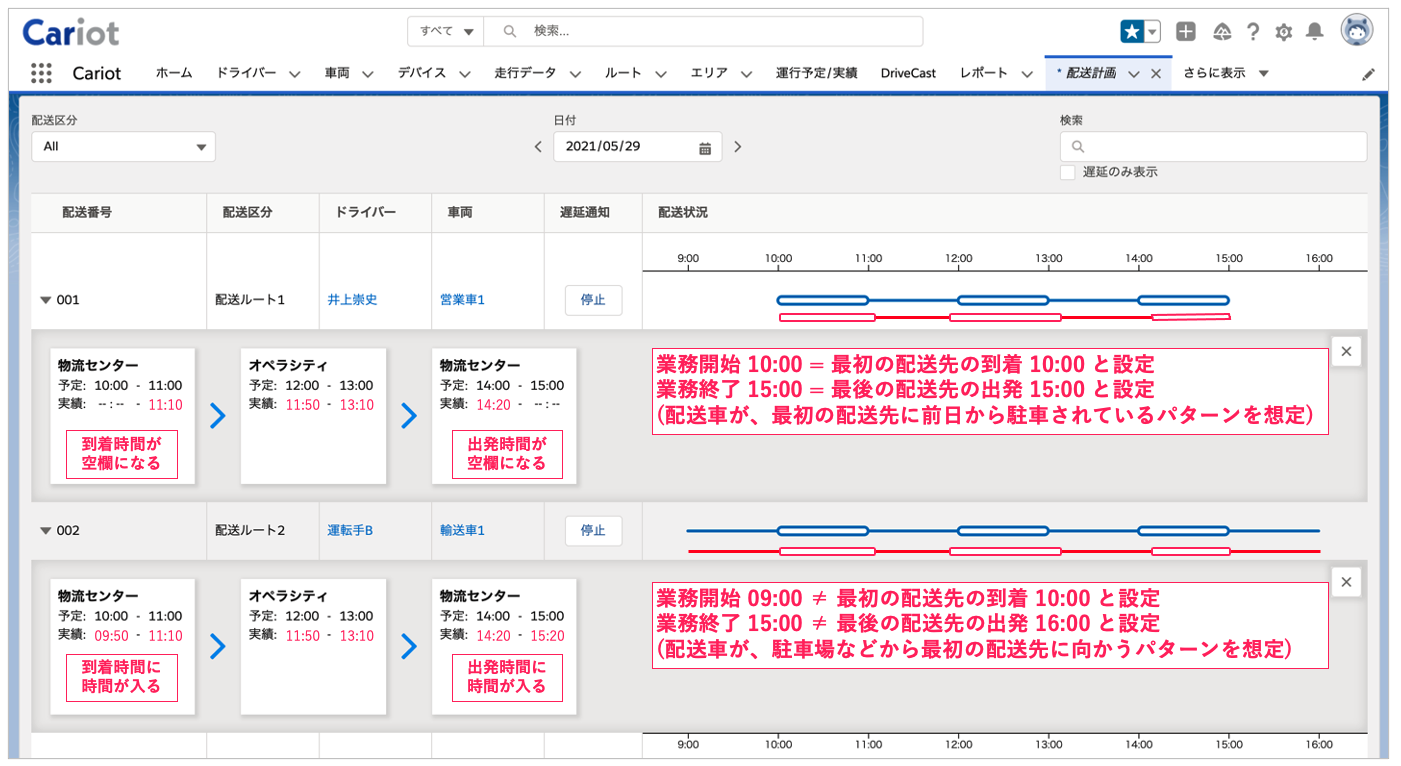Close the 配送計画 tab
Image resolution: width=1401 pixels, height=766 pixels.
1156,73
